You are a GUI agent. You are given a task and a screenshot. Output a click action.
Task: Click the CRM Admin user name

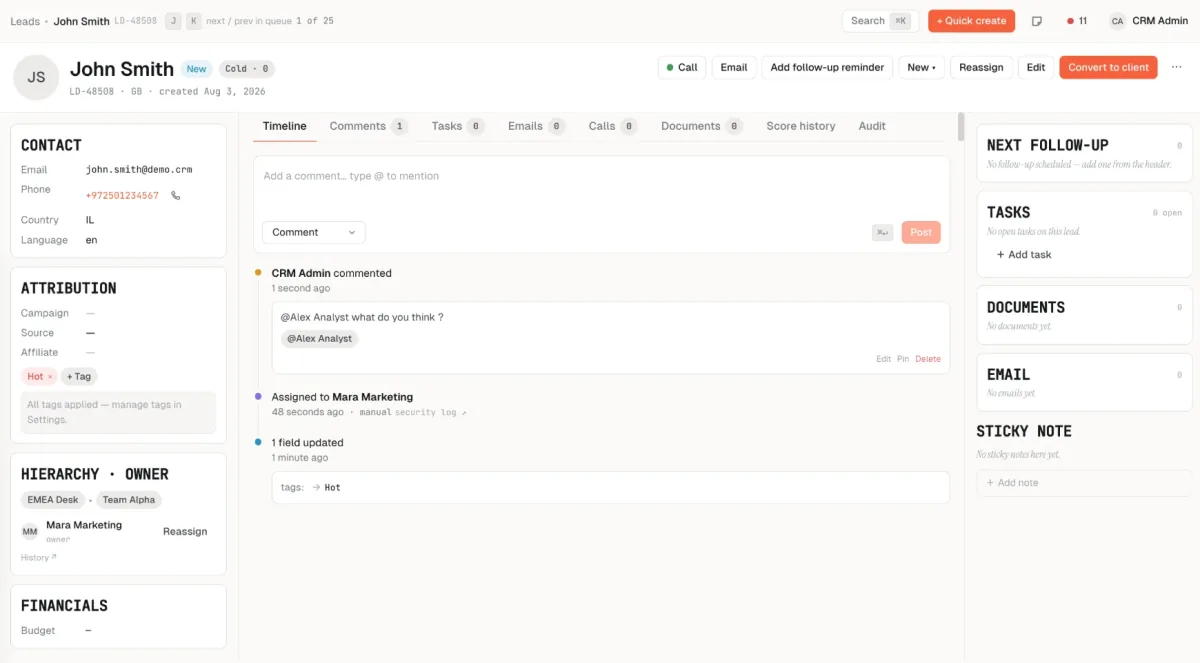(x=1160, y=21)
